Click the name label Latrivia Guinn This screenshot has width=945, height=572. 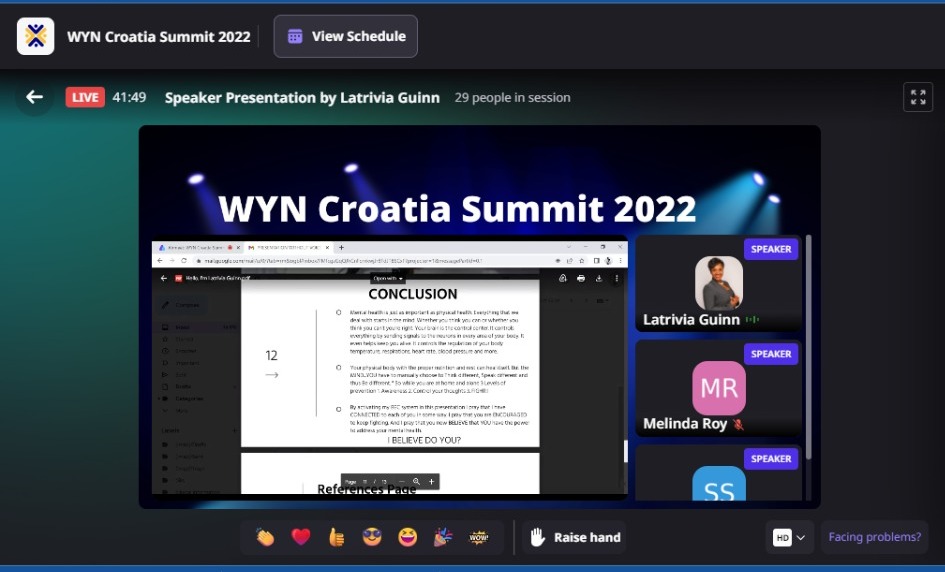pyautogui.click(x=691, y=319)
